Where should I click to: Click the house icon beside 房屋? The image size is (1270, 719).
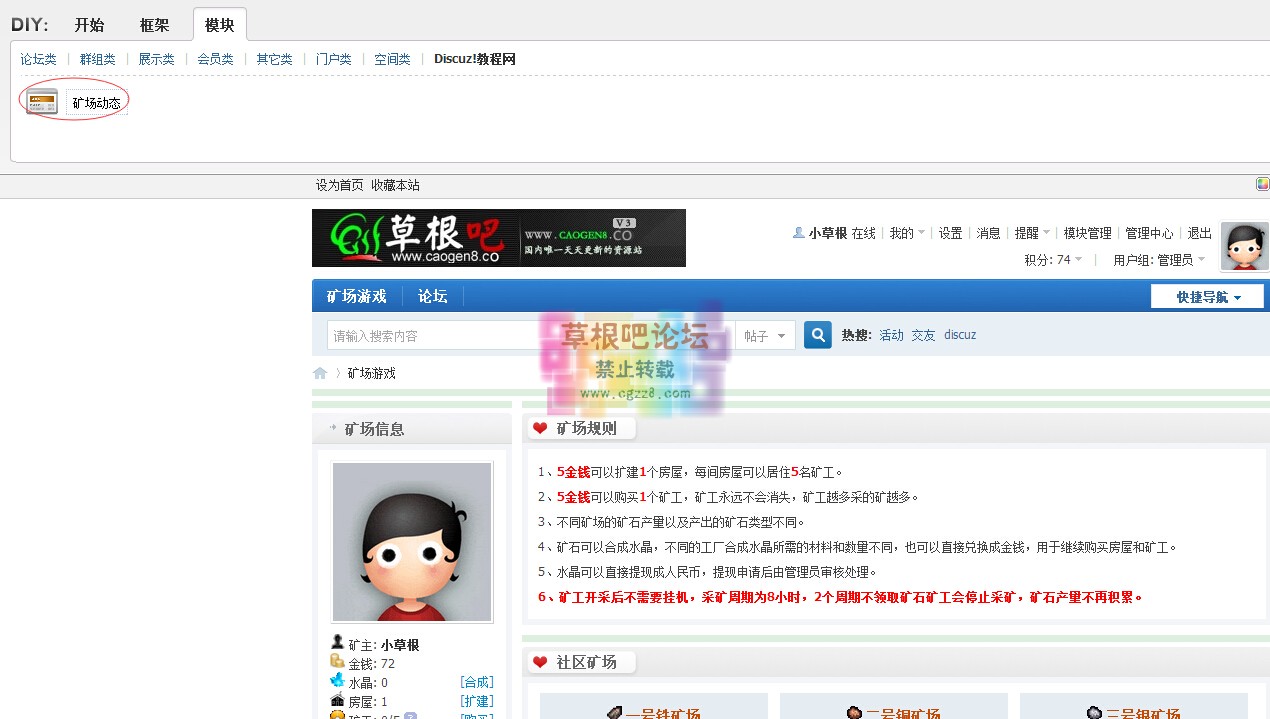338,701
